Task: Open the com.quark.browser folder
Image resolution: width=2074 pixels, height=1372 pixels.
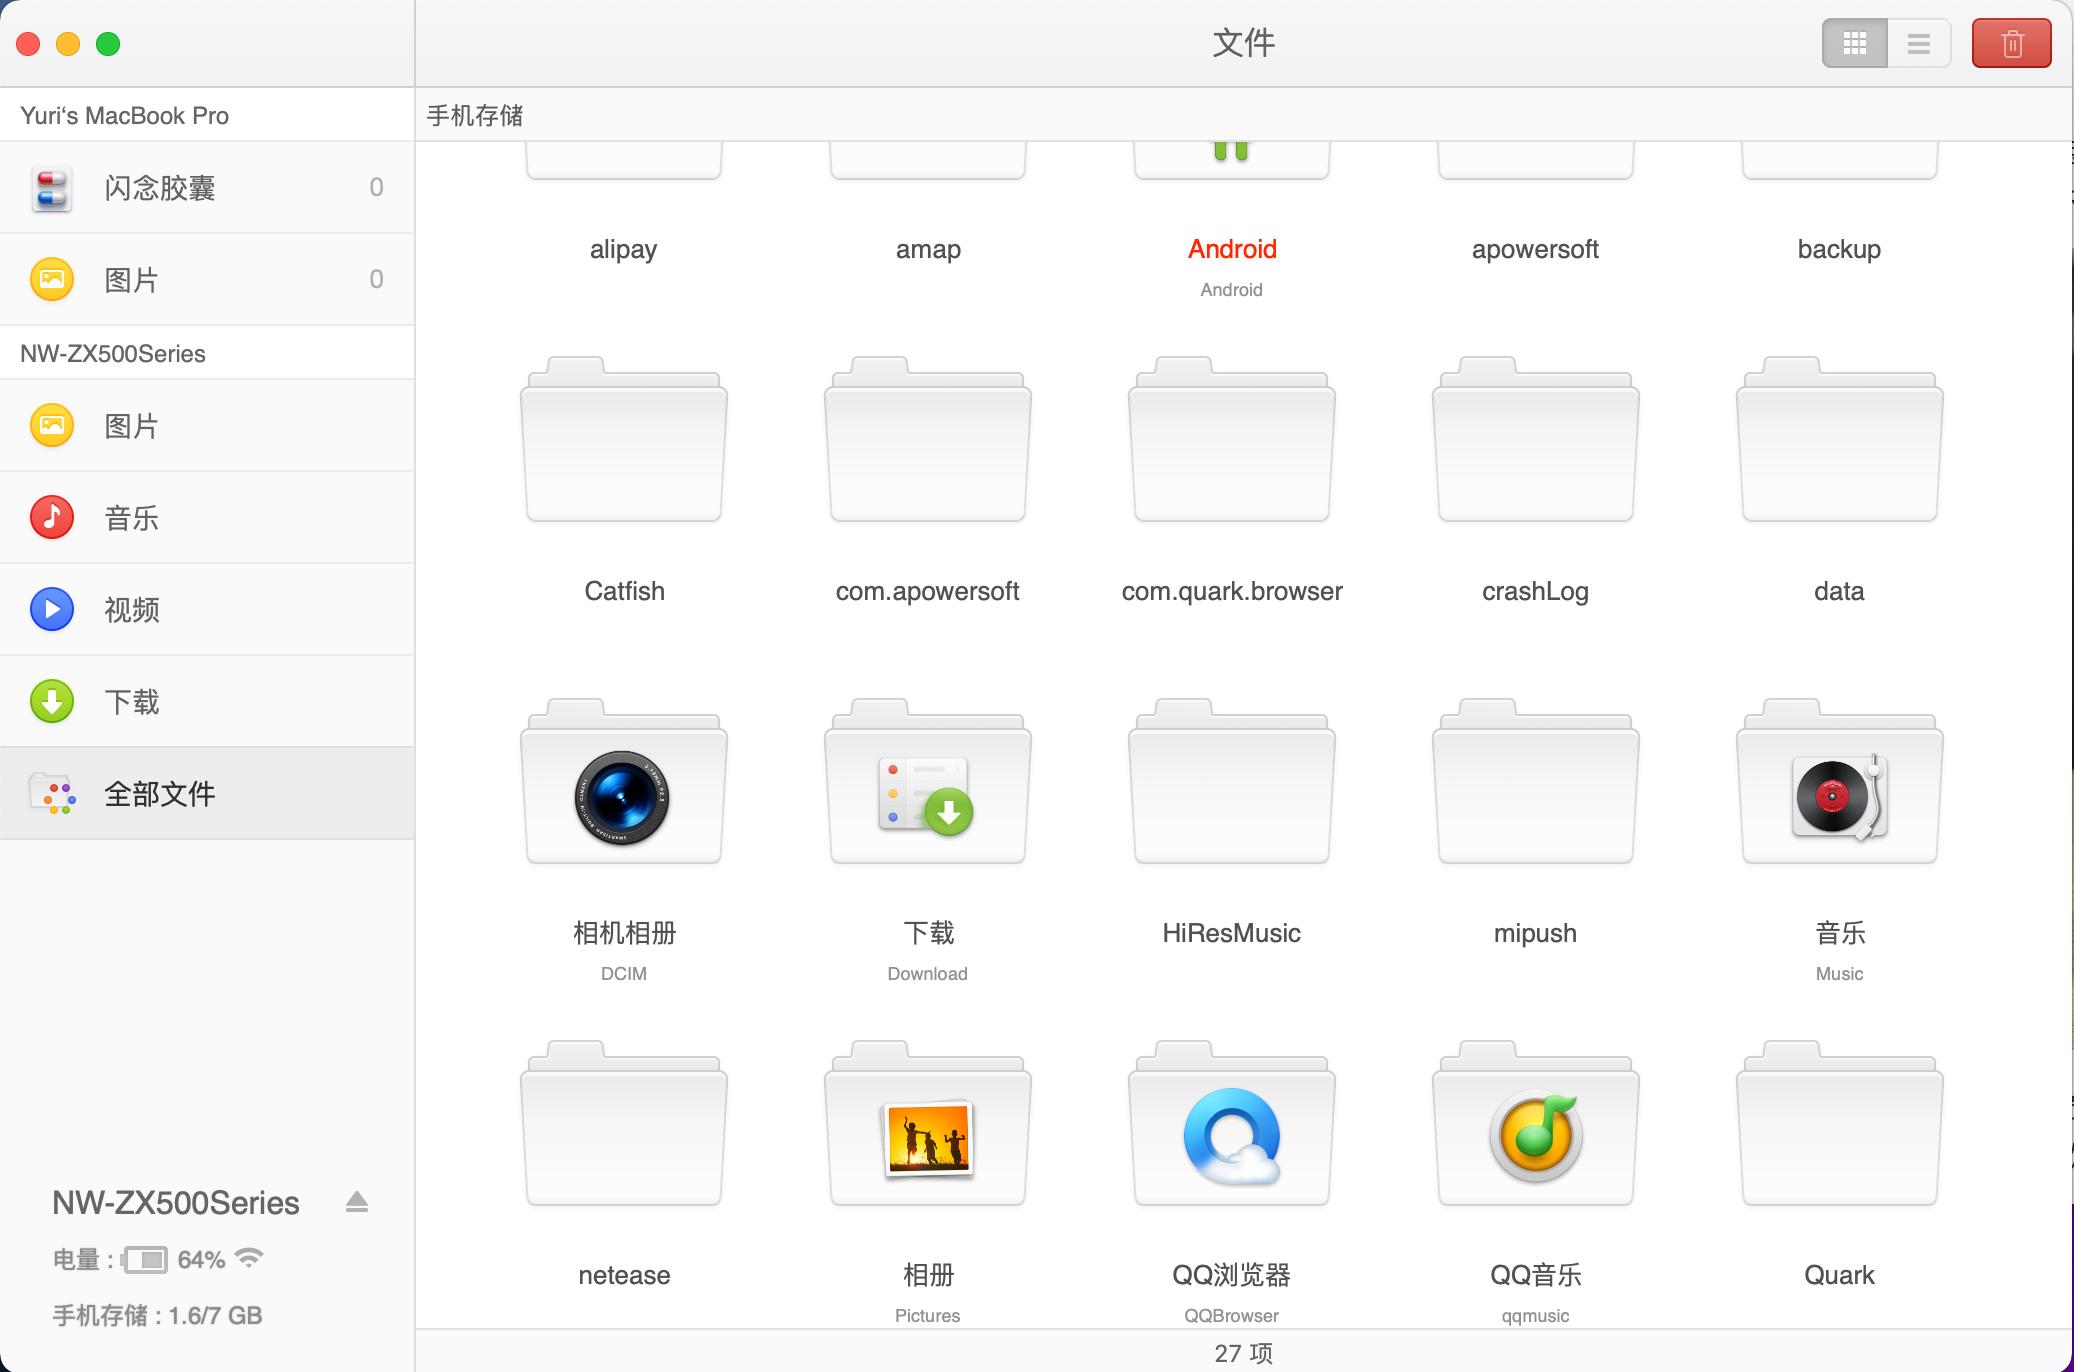Action: pyautogui.click(x=1231, y=443)
